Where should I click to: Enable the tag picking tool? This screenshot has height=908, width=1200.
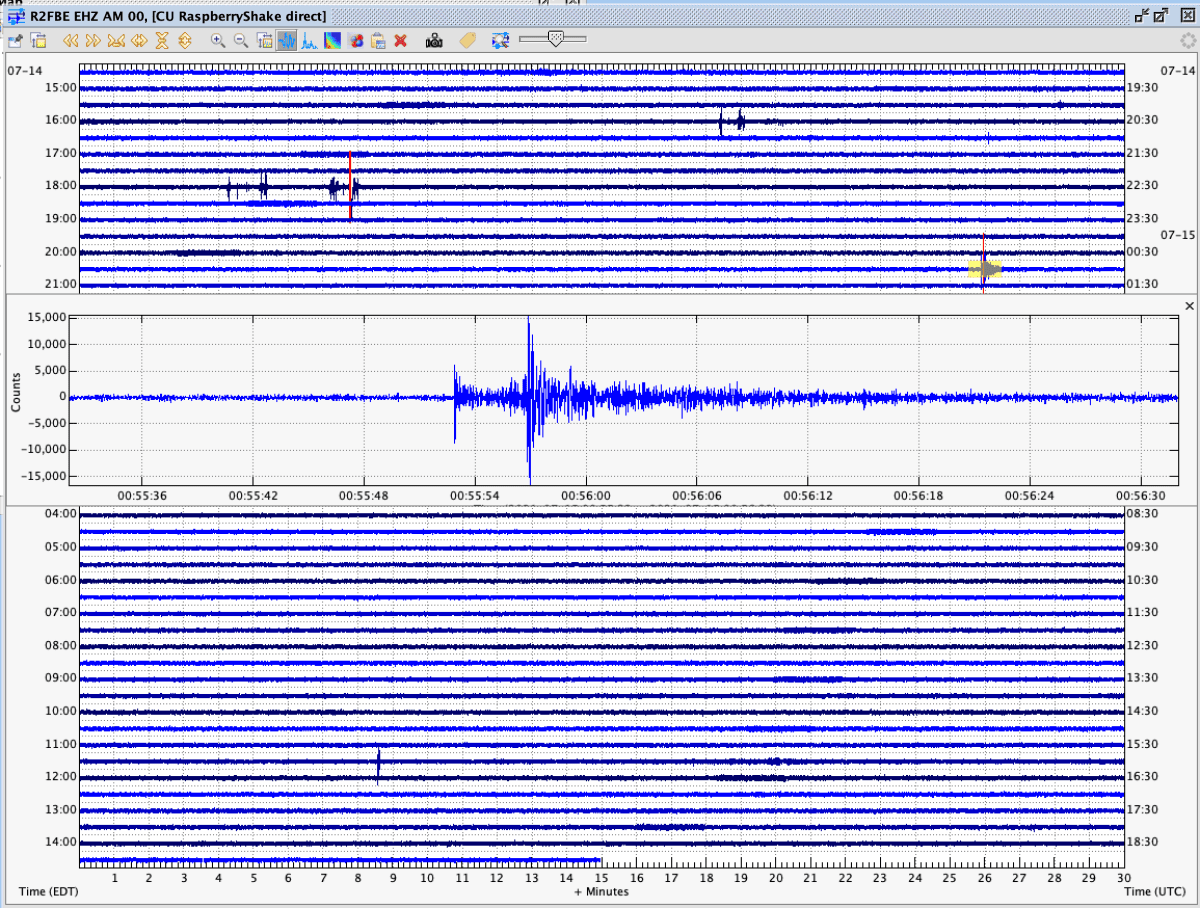click(x=465, y=40)
